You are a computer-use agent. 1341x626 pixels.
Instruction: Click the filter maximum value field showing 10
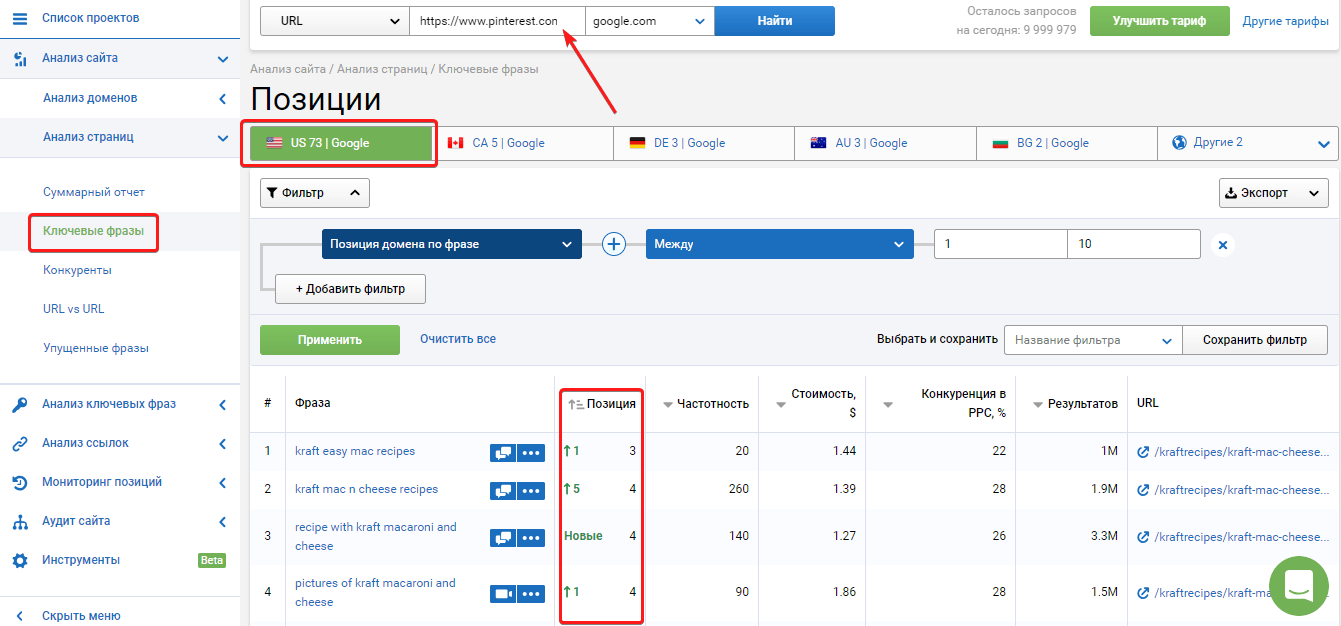click(x=1134, y=244)
